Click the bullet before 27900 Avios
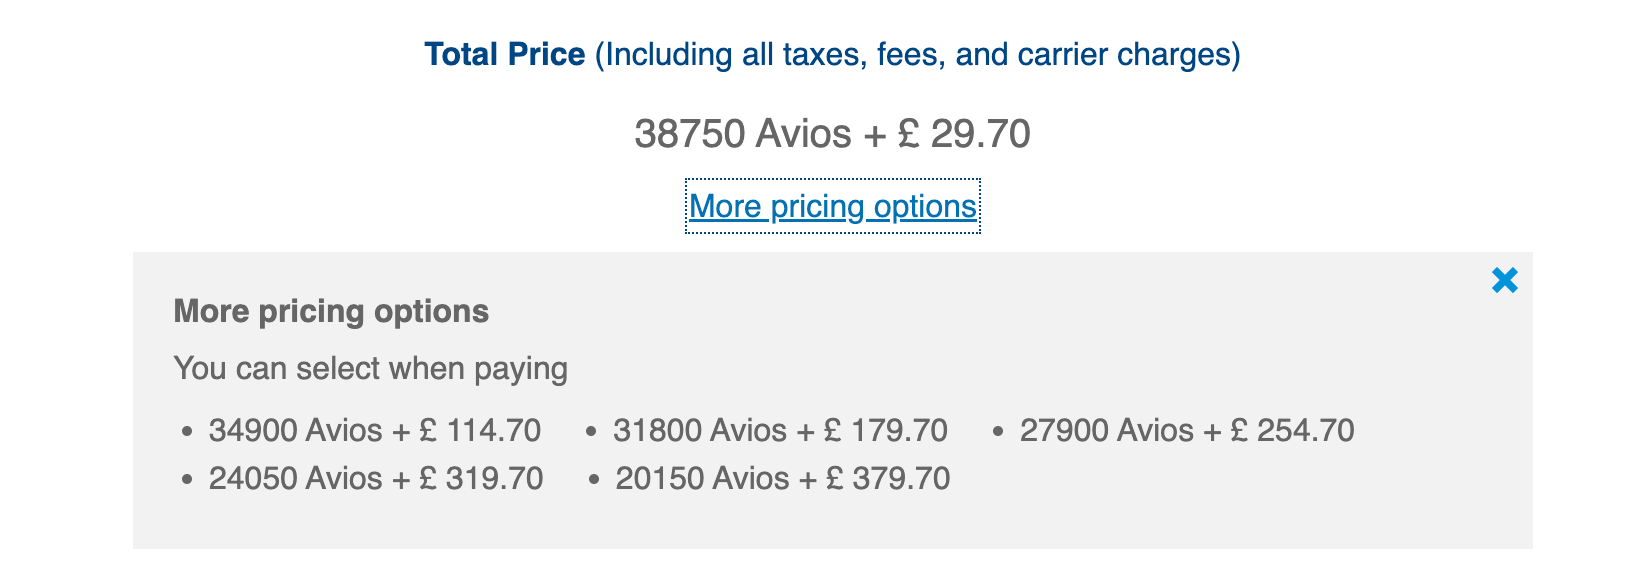The image size is (1642, 582). [x=998, y=432]
